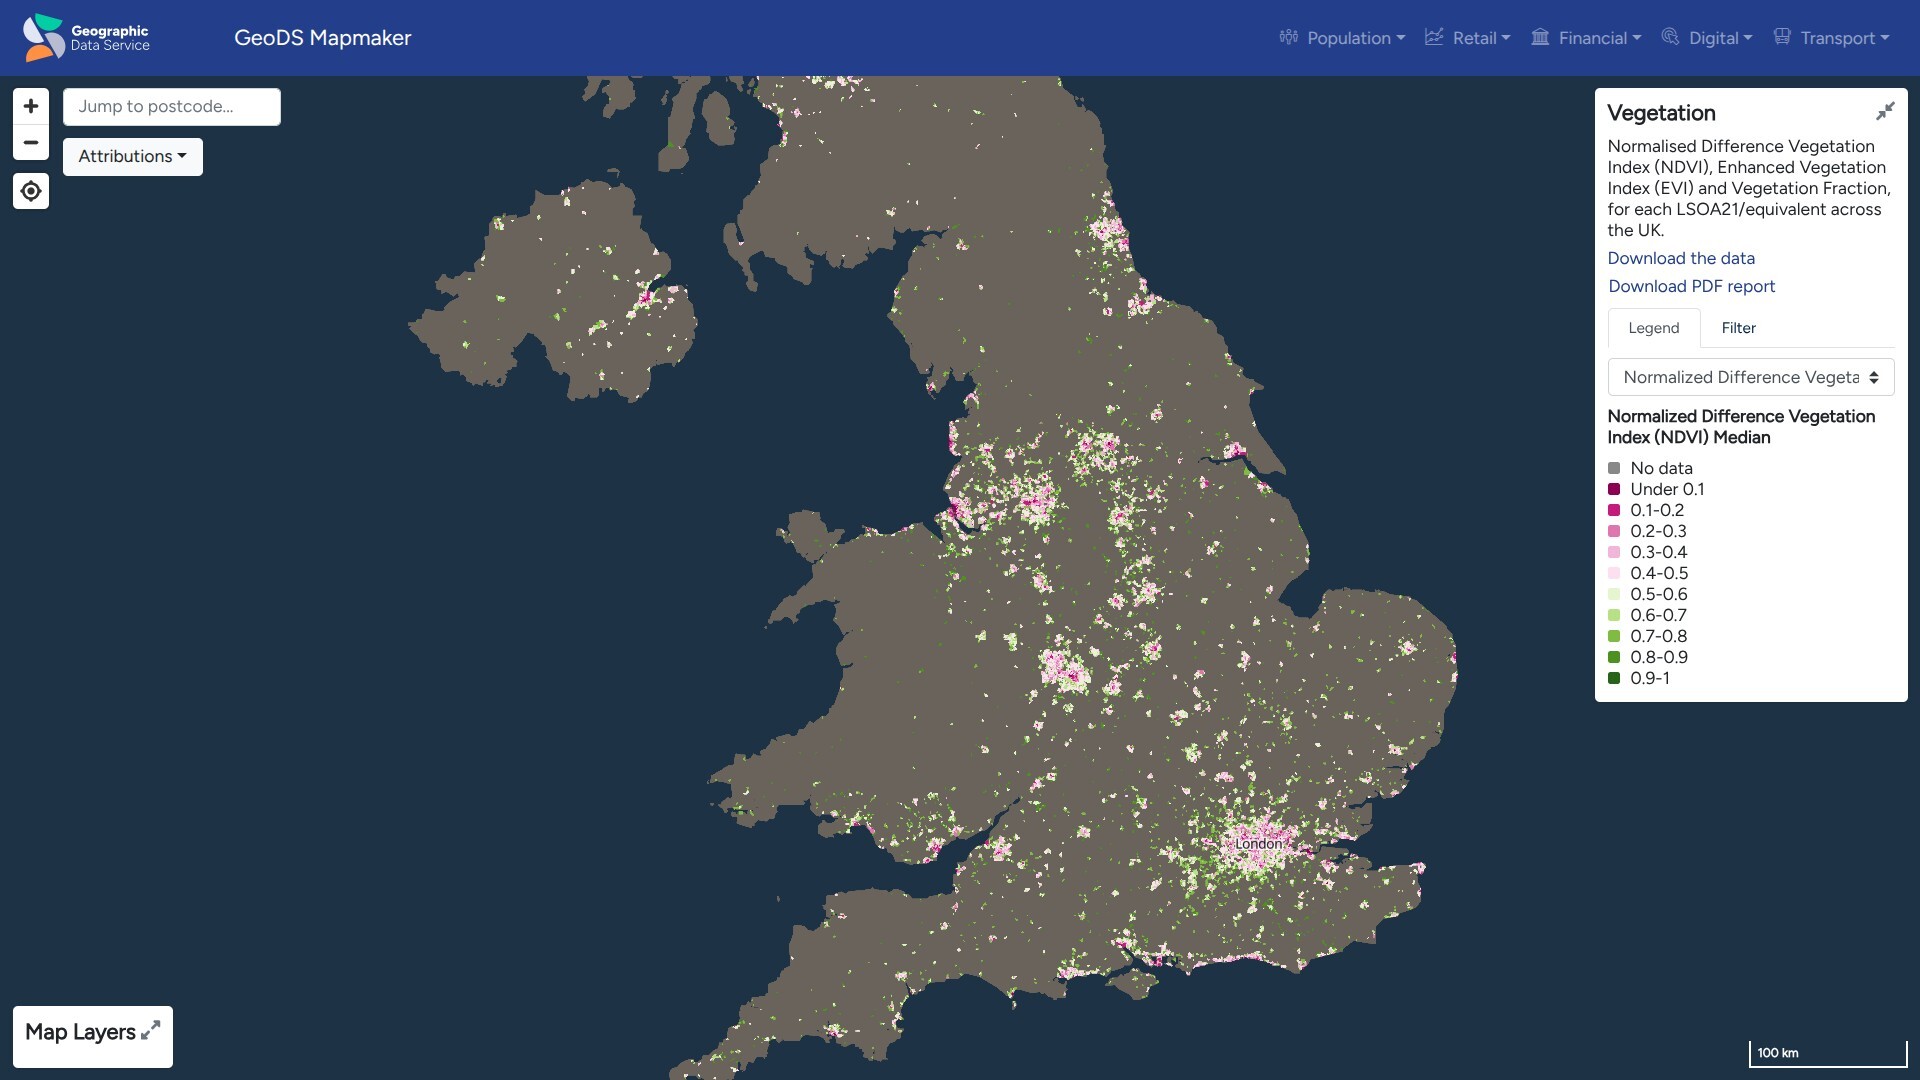Click the 0.7-0.8 legend swatch
This screenshot has width=1920, height=1080.
(x=1613, y=636)
